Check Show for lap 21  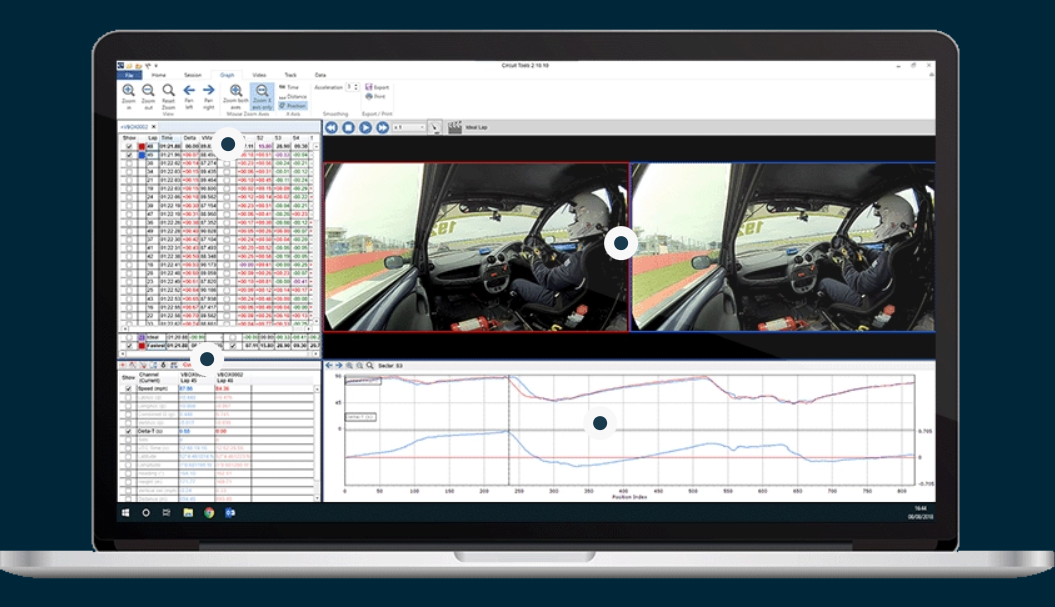click(129, 180)
